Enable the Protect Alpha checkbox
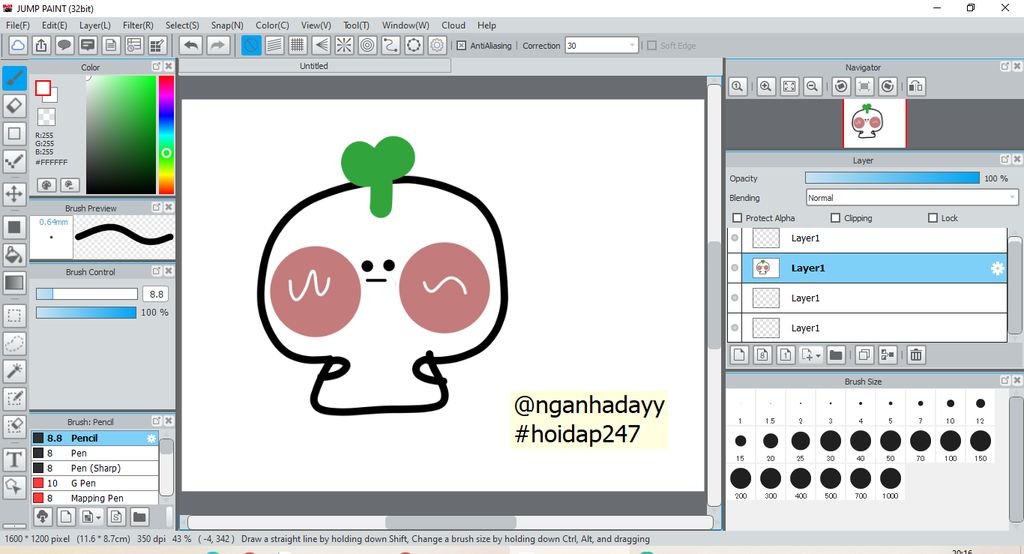Image resolution: width=1024 pixels, height=554 pixels. tap(737, 218)
